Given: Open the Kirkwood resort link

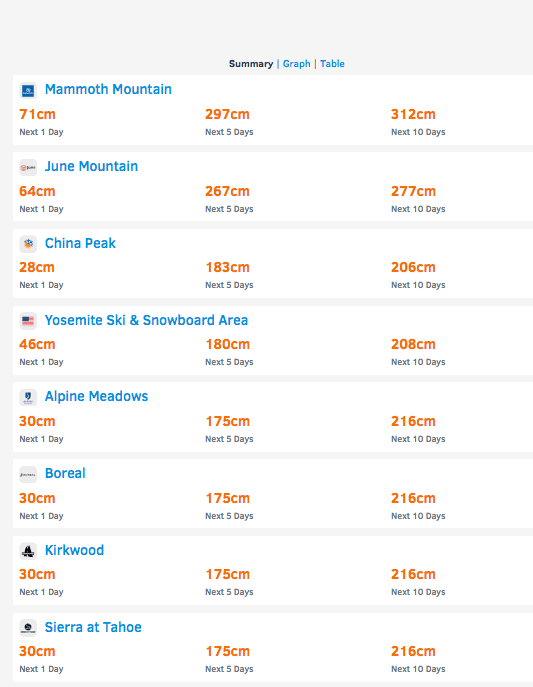Looking at the screenshot, I should (74, 550).
